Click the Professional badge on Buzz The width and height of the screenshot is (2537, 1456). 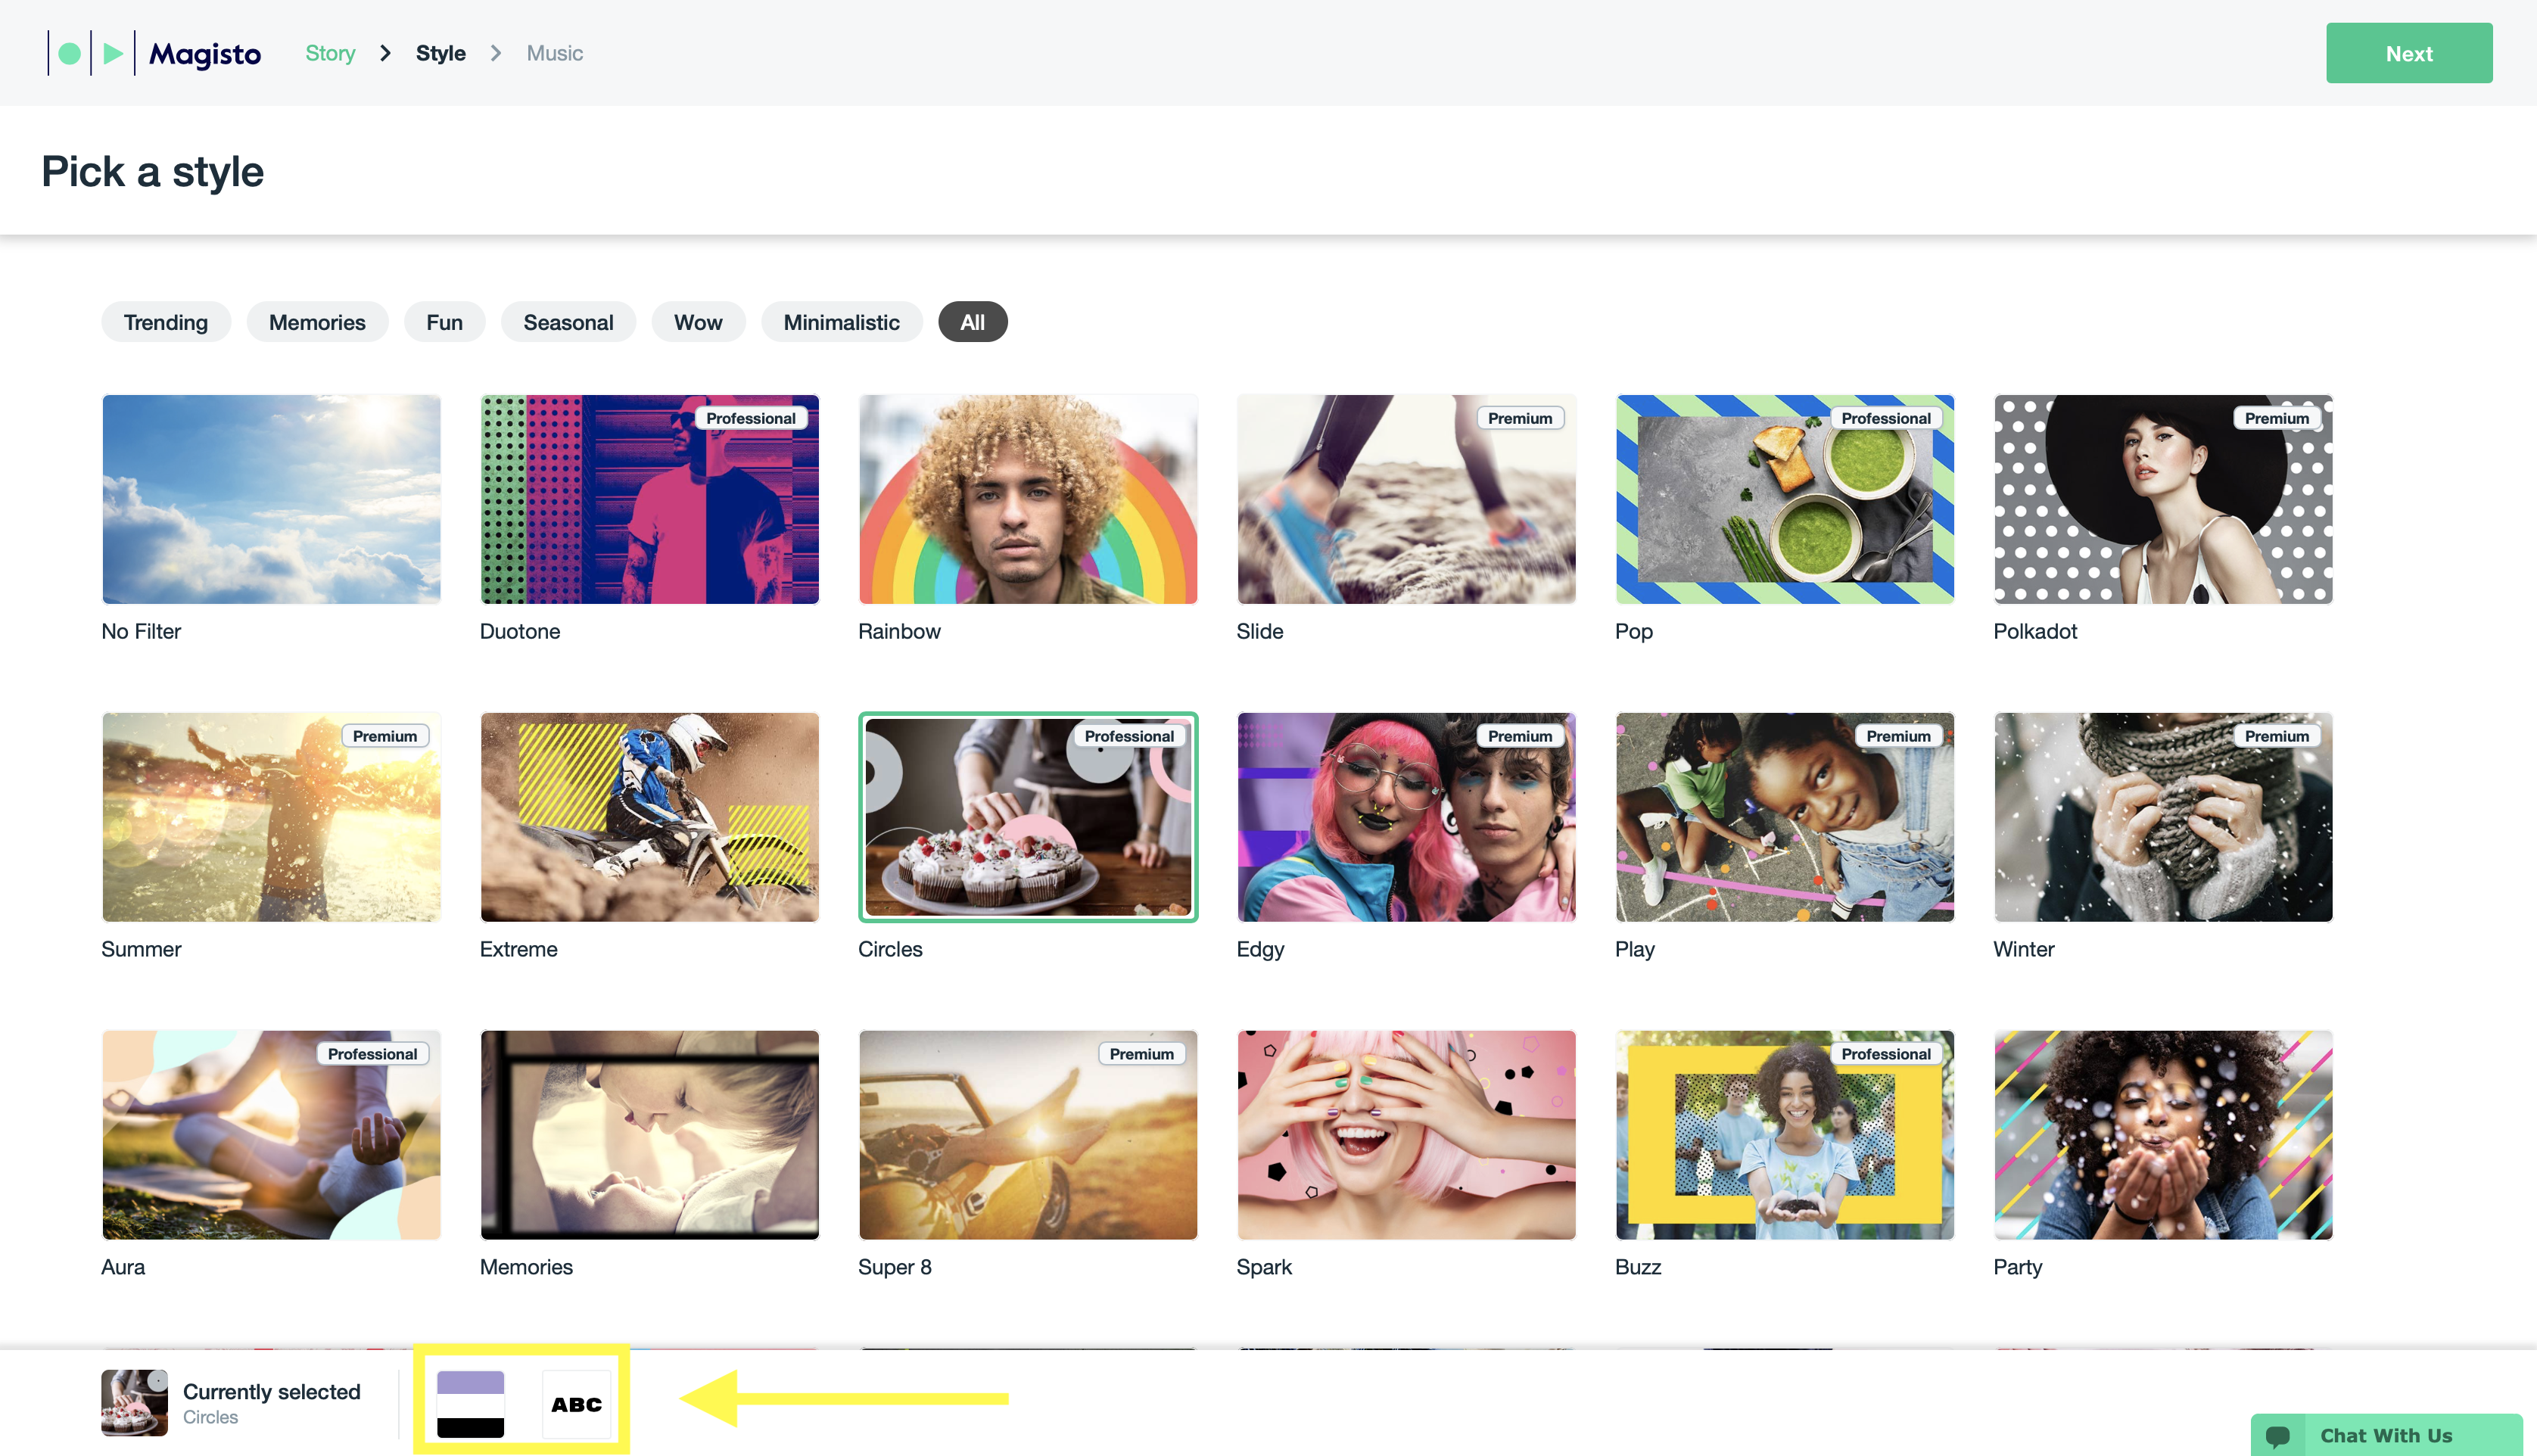[x=1886, y=1054]
